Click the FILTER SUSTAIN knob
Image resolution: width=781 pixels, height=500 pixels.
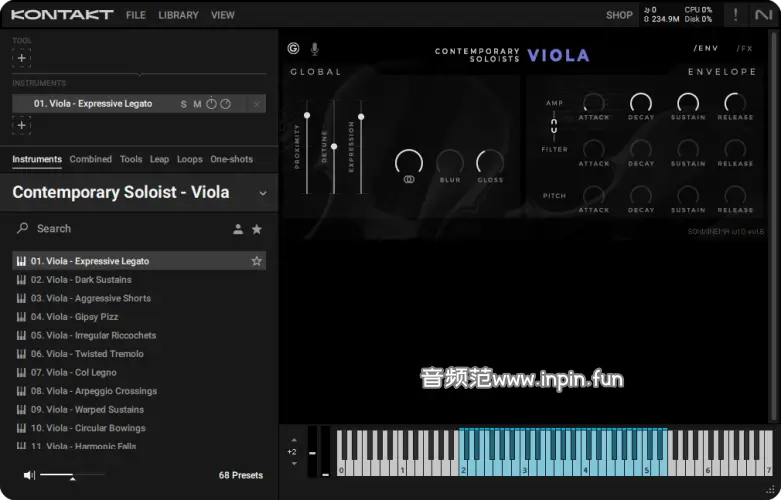point(688,149)
